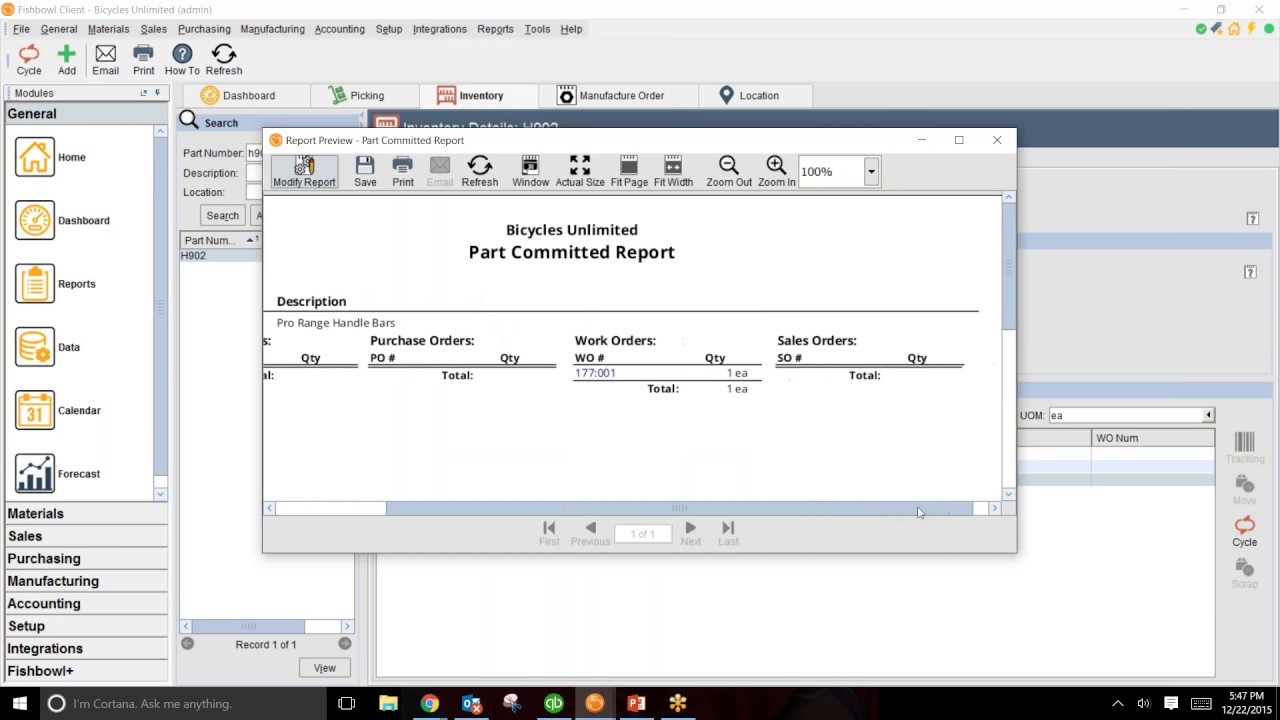The width and height of the screenshot is (1280, 720).
Task: Print the report from preview toolbar
Action: click(x=403, y=171)
